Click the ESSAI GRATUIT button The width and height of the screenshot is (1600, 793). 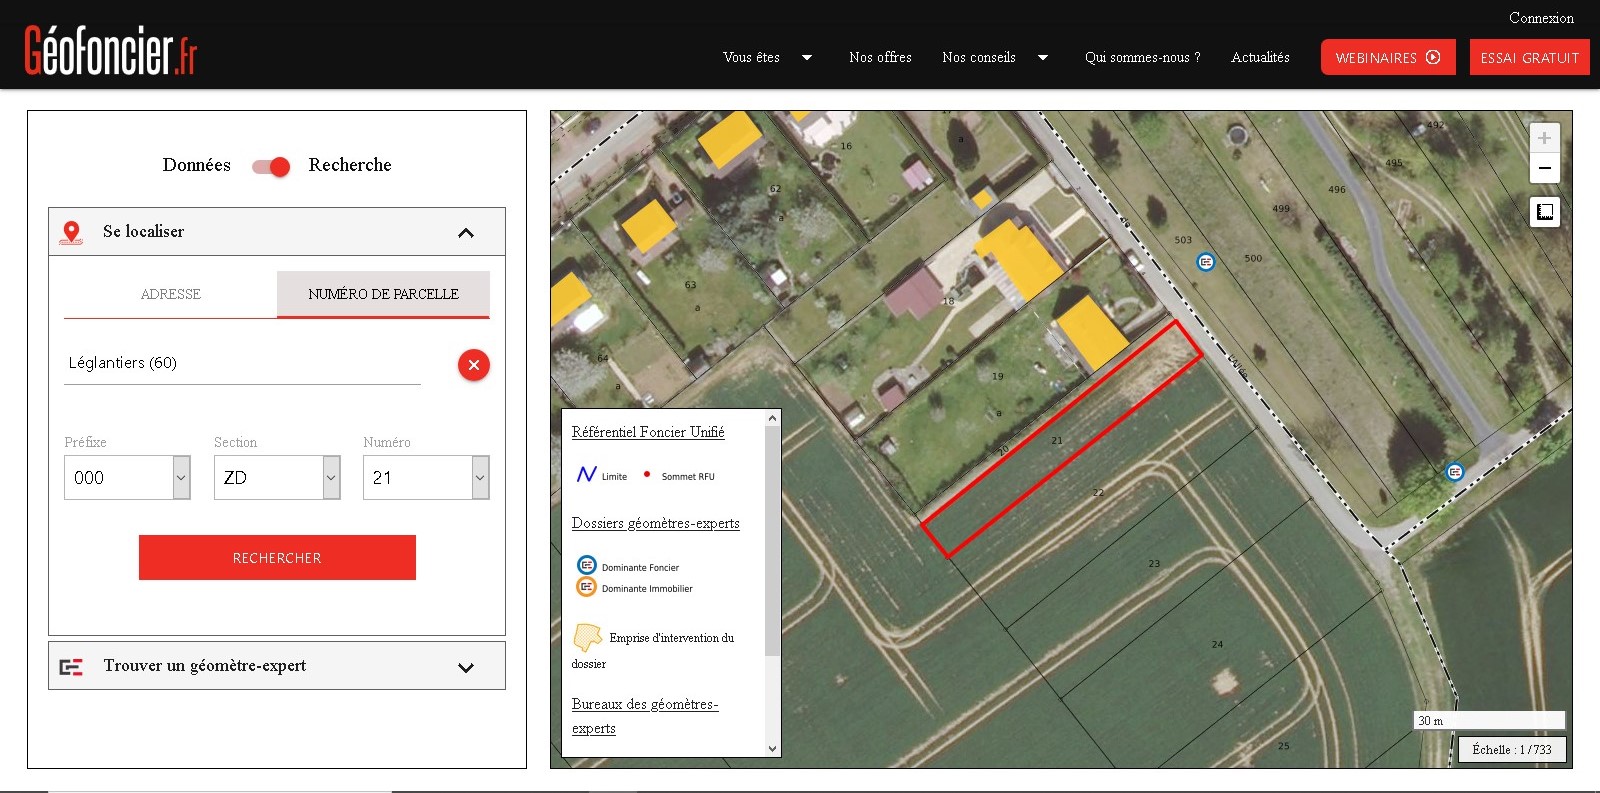(1529, 58)
